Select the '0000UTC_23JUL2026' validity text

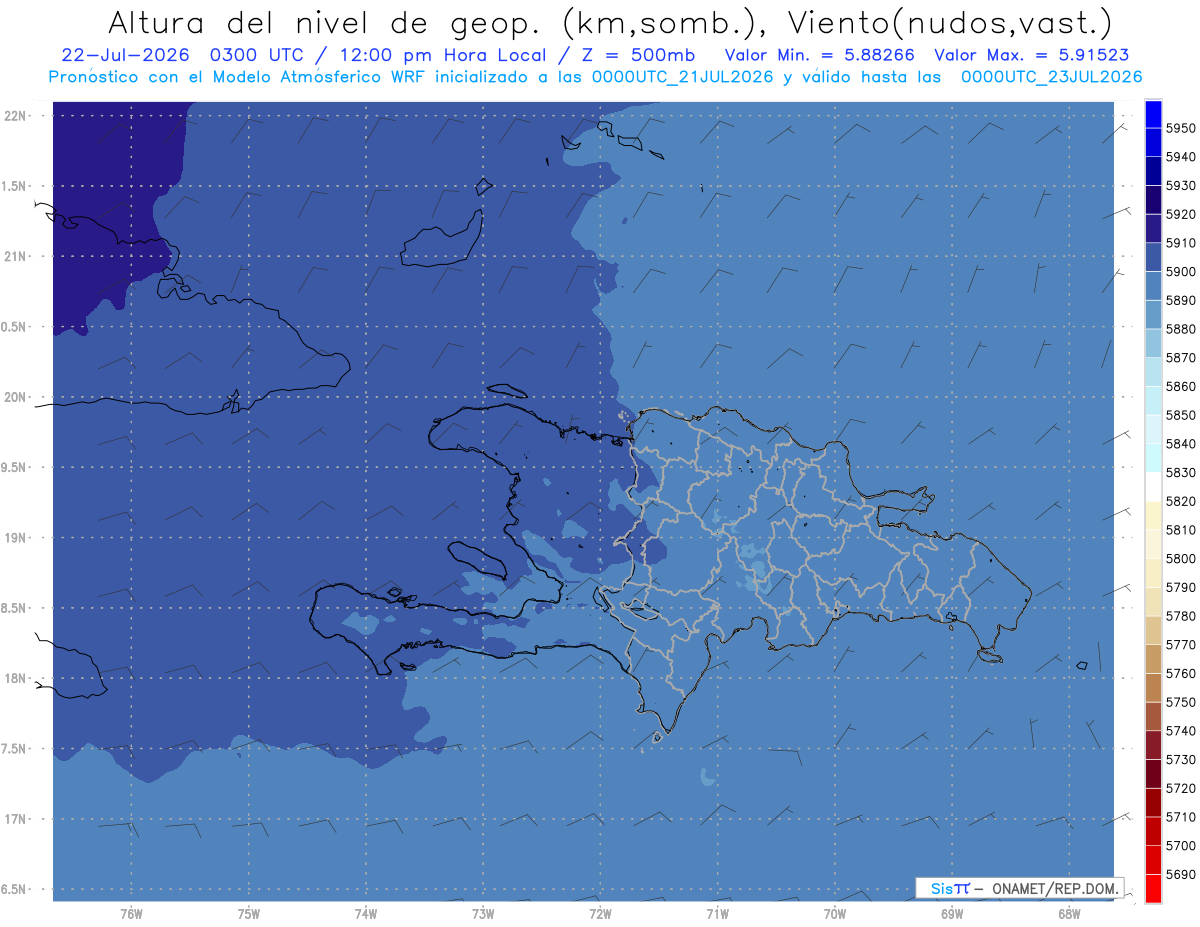pos(1051,77)
